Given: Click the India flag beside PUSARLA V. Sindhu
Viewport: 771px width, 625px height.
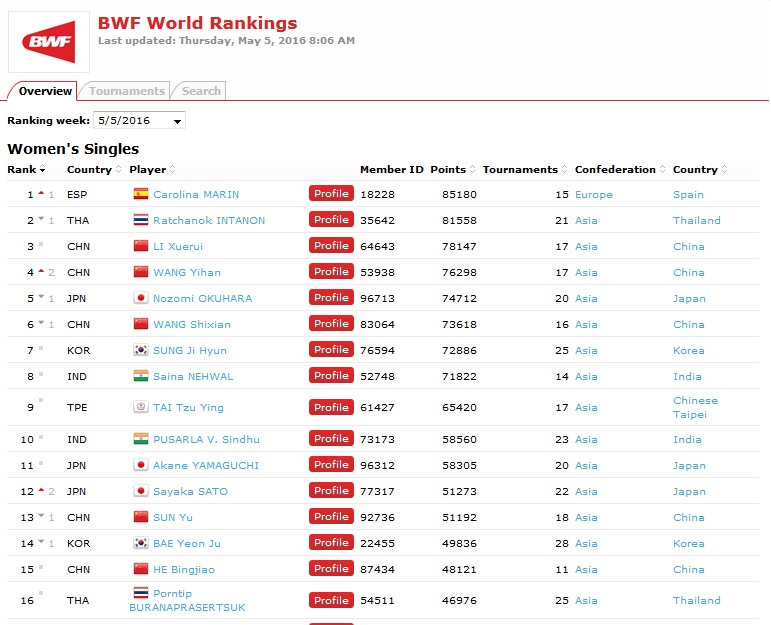Looking at the screenshot, I should [141, 439].
